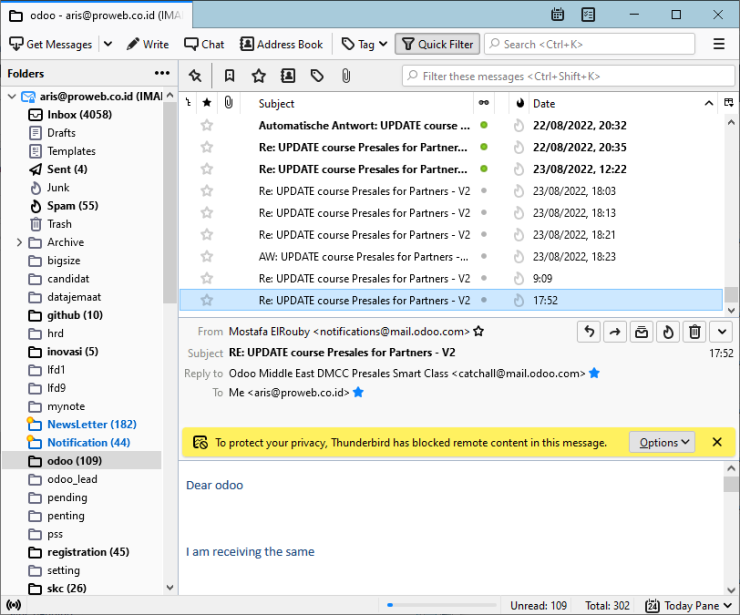Image resolution: width=740 pixels, height=615 pixels.
Task: Open the Spam (55) folder
Action: tap(72, 206)
